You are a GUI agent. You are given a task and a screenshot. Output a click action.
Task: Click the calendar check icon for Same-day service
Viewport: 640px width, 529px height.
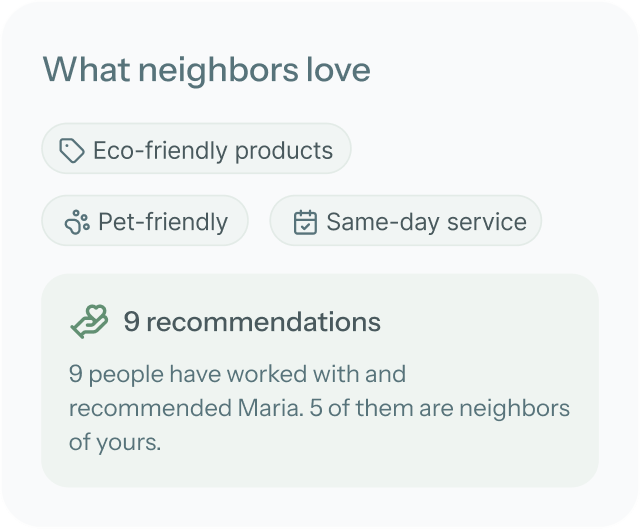304,222
